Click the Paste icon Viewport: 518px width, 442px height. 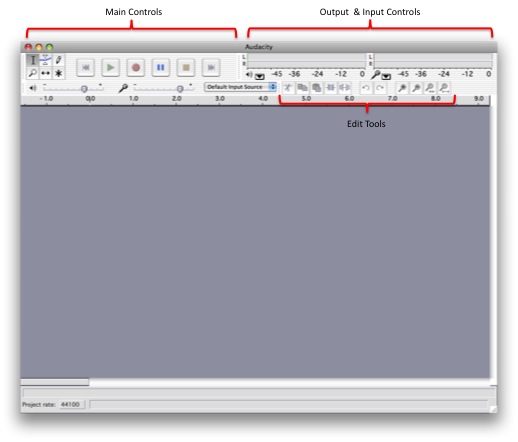click(x=316, y=88)
